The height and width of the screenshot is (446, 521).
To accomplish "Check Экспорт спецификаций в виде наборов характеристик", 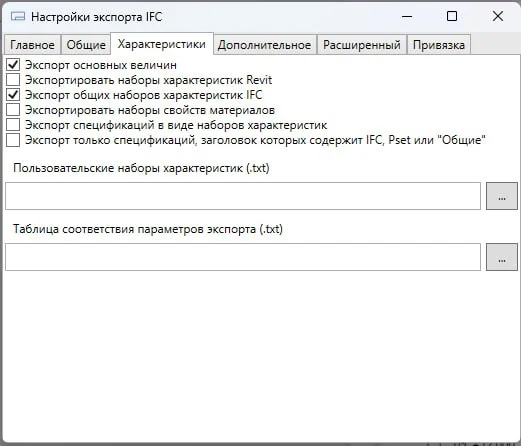I will [x=13, y=125].
